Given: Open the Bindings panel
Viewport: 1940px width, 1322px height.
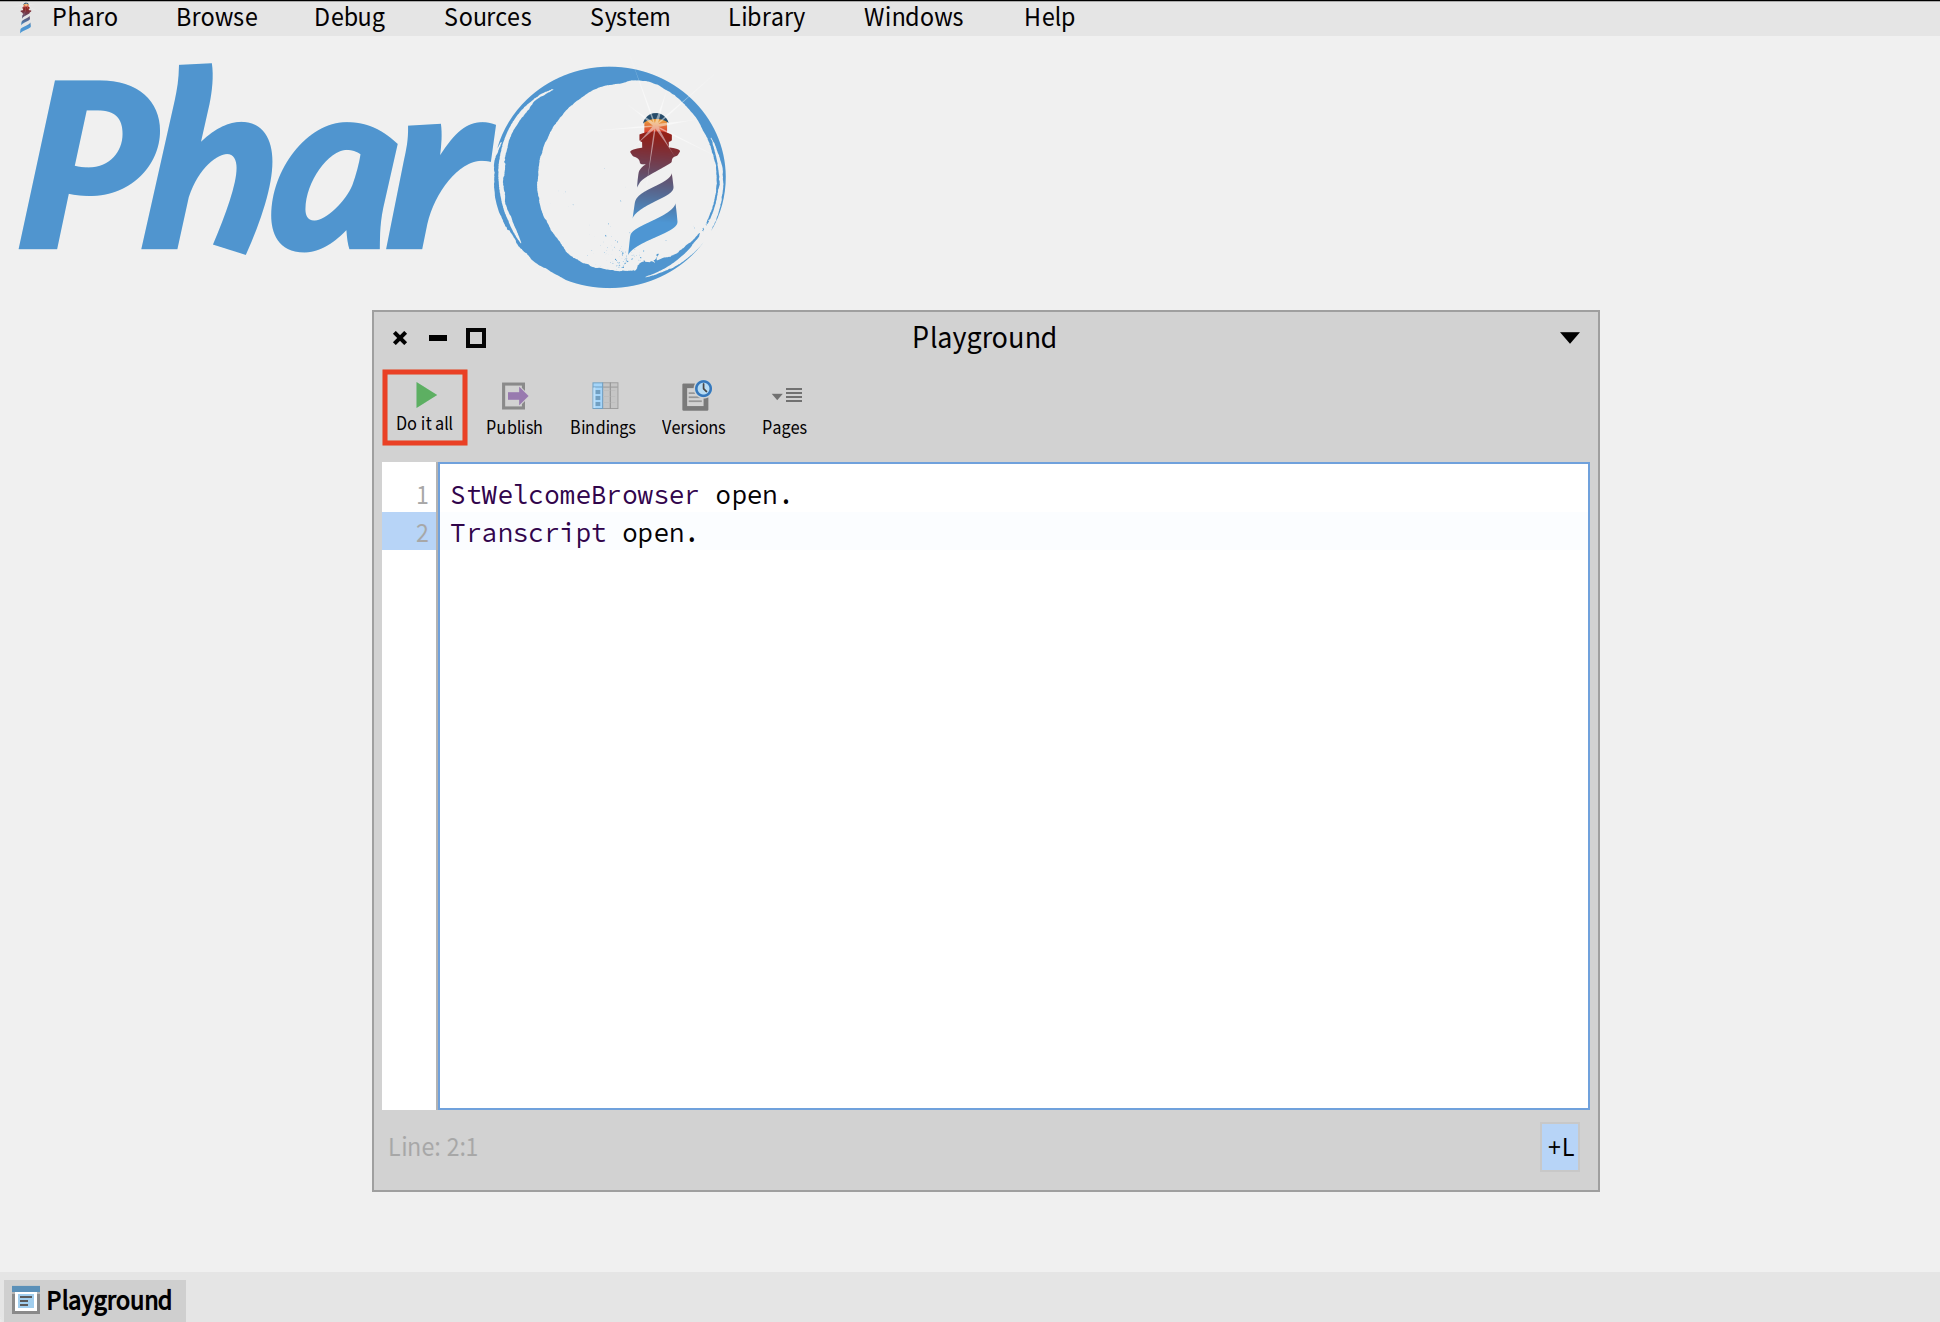Looking at the screenshot, I should click(x=602, y=409).
